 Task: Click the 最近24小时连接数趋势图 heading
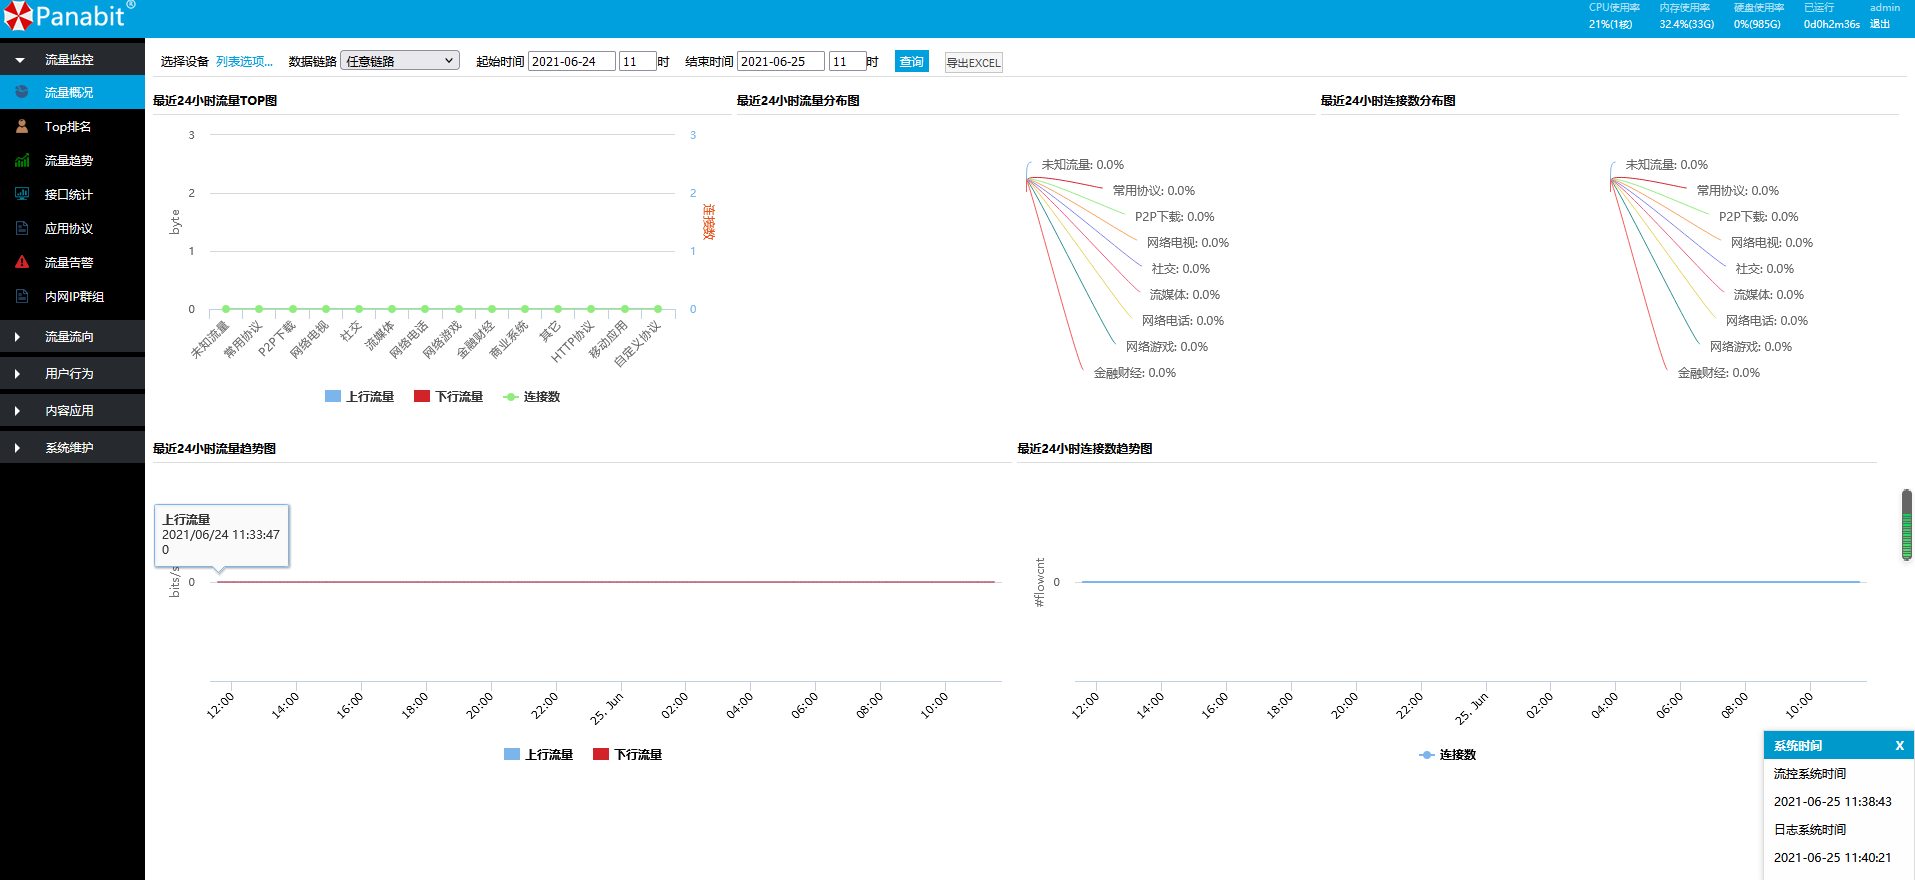point(1085,449)
